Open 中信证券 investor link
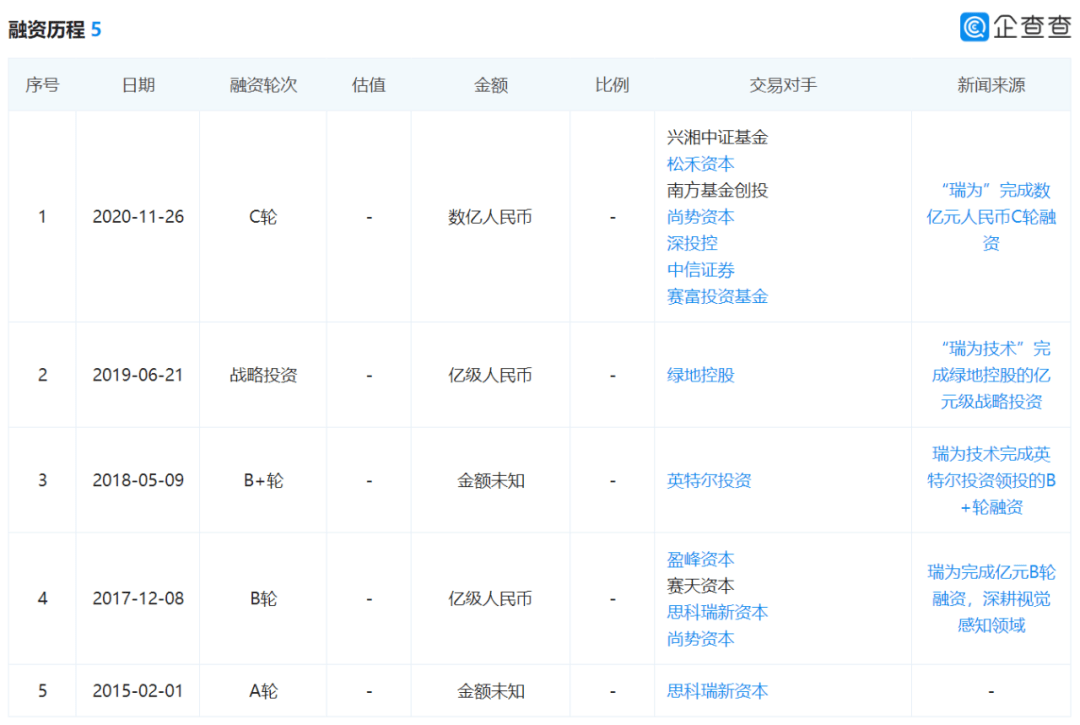This screenshot has height=725, width=1080. (700, 270)
